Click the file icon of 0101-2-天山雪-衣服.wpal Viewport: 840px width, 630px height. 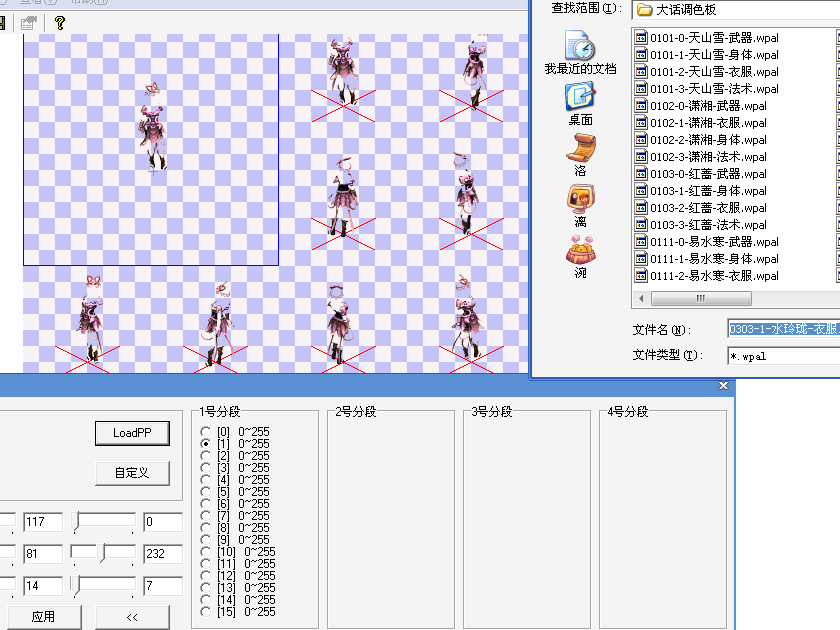[641, 72]
